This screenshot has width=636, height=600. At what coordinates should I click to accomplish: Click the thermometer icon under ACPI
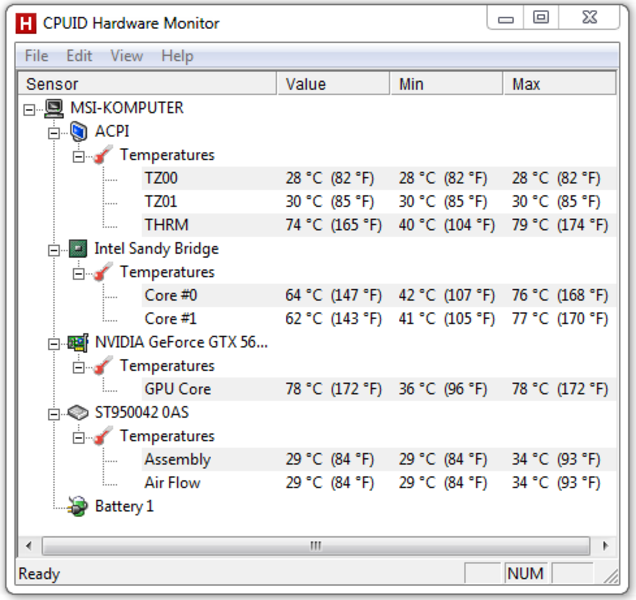point(103,155)
